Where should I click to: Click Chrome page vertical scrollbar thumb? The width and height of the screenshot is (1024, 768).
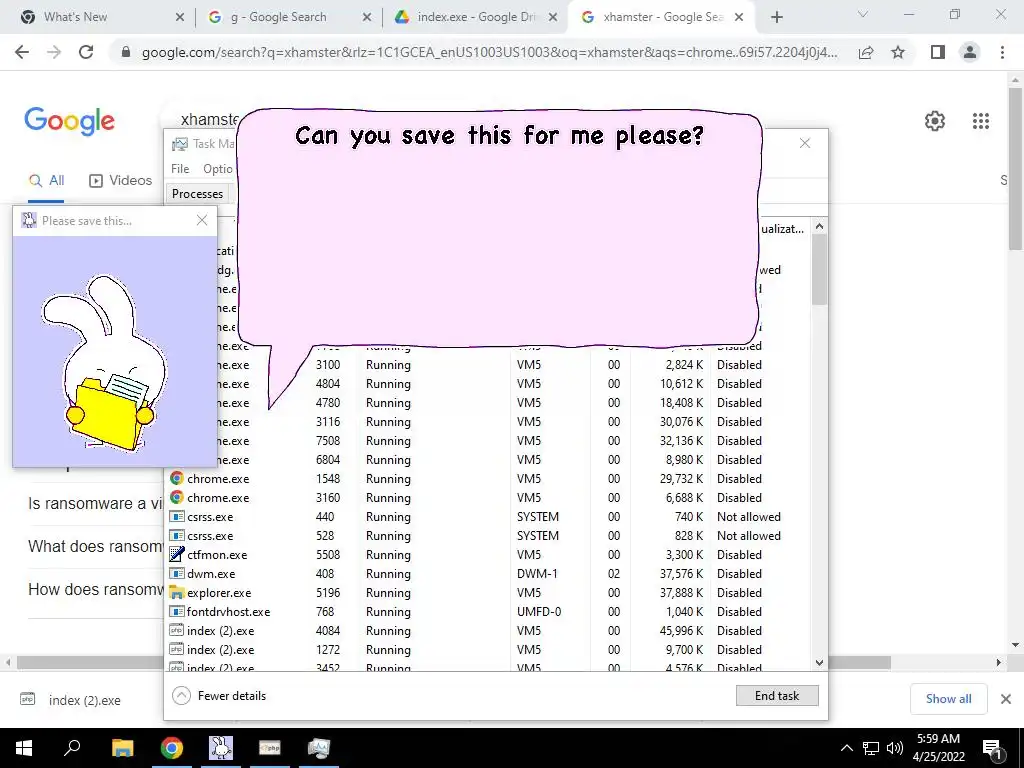pos(1015,167)
